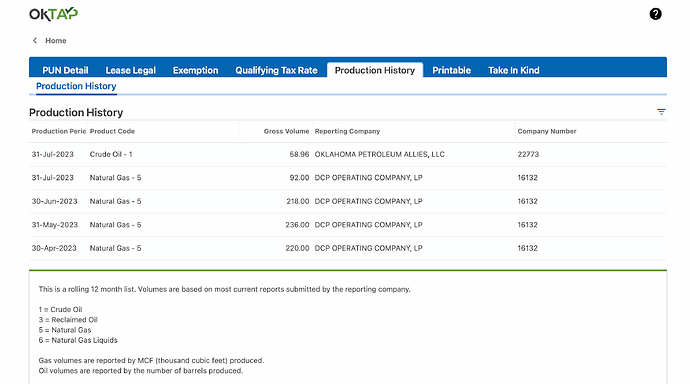Viewport: 690px width, 384px height.
Task: Open the help question mark icon
Action: [655, 14]
